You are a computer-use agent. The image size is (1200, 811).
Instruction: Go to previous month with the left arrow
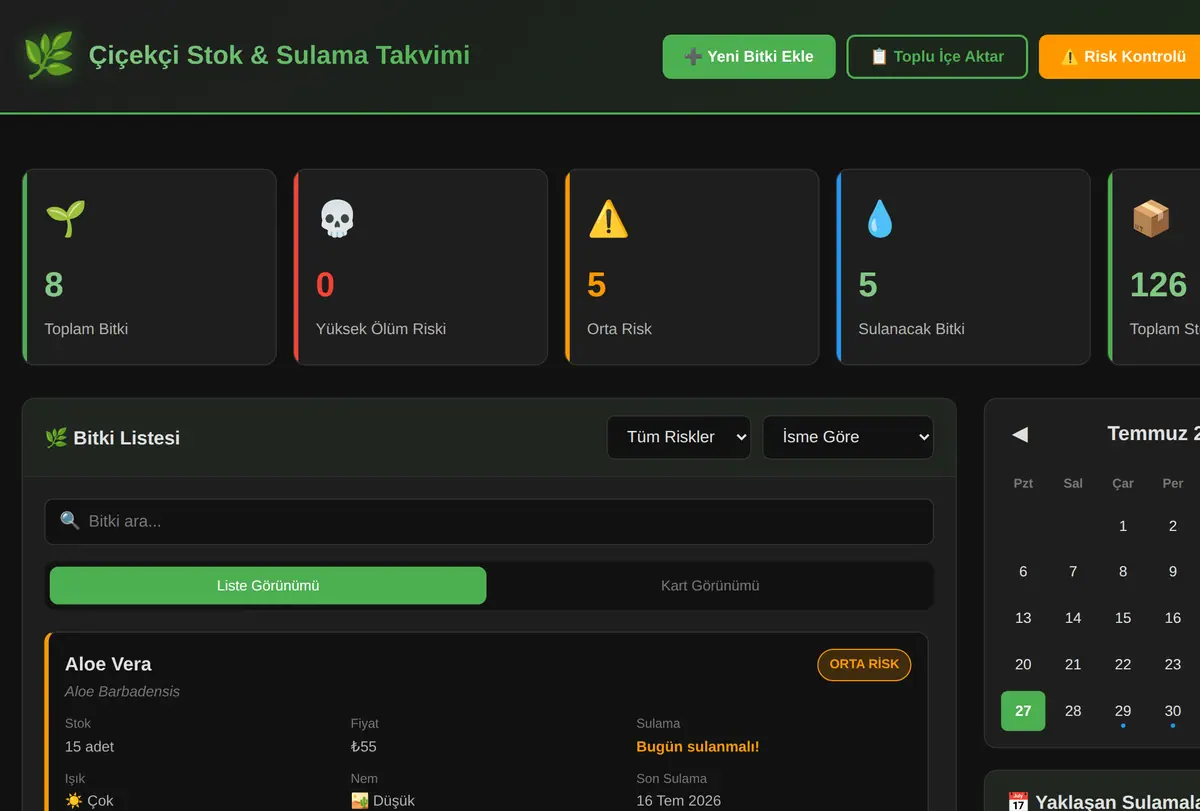coord(1020,434)
